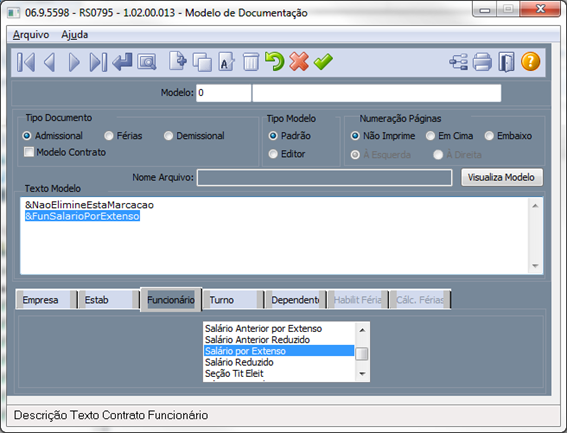
Task: Open the hierarchy tree icon
Action: pos(459,62)
